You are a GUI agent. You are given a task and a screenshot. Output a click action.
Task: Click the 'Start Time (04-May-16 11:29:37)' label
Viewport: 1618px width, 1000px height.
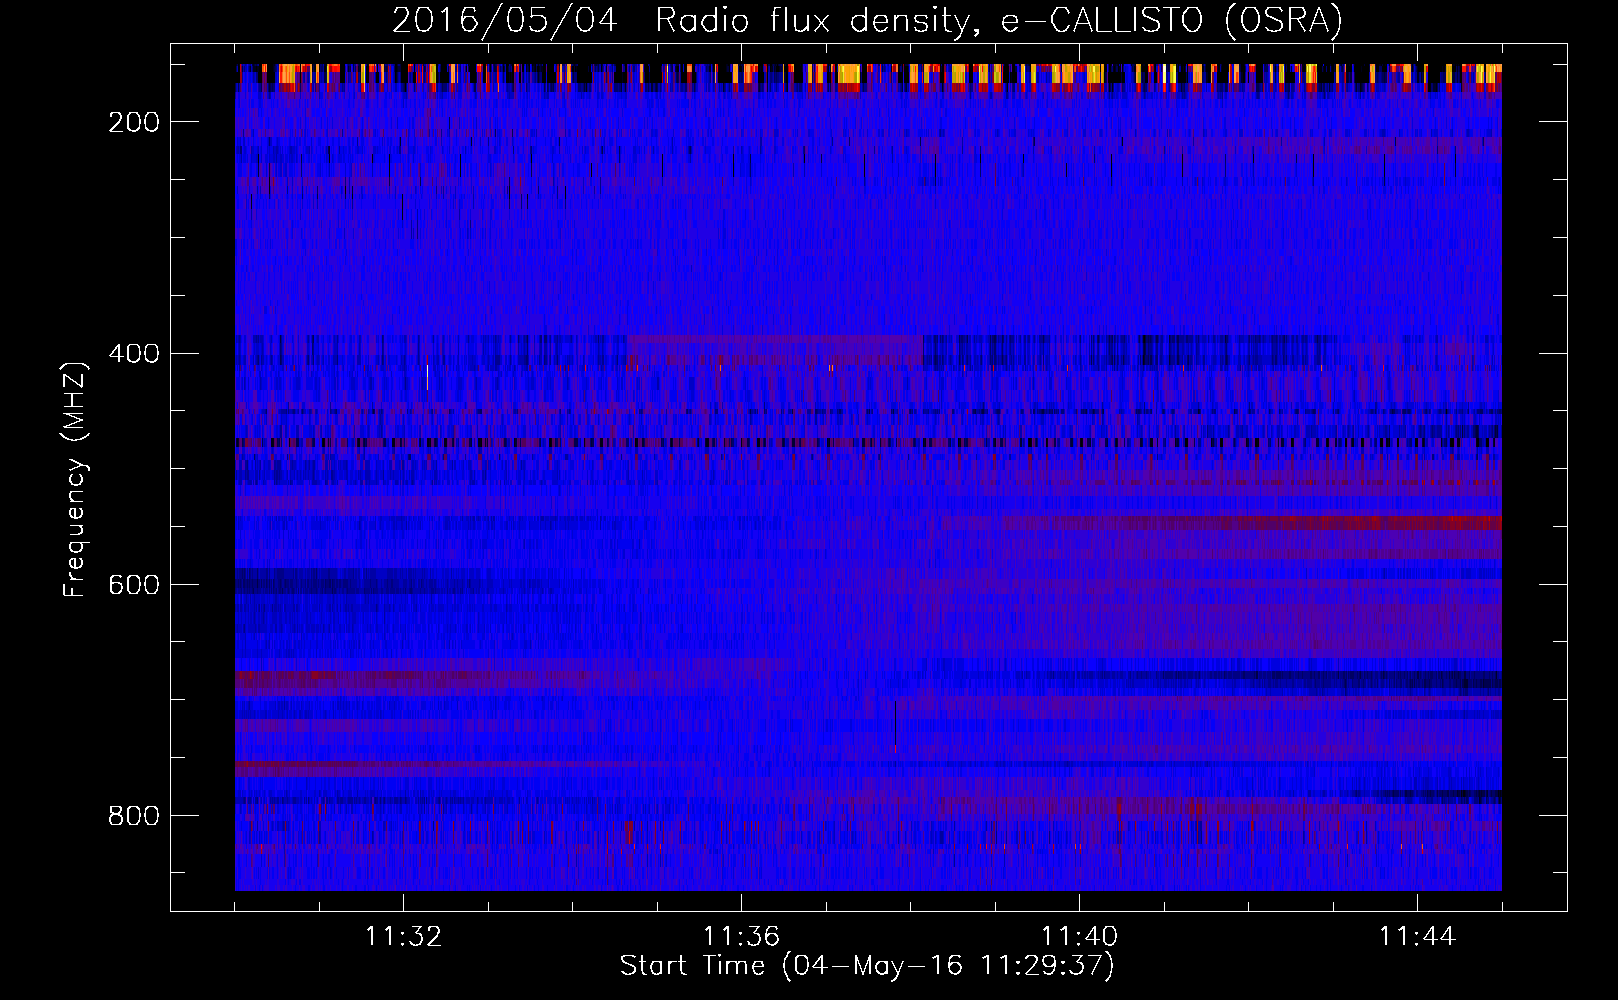tap(867, 966)
